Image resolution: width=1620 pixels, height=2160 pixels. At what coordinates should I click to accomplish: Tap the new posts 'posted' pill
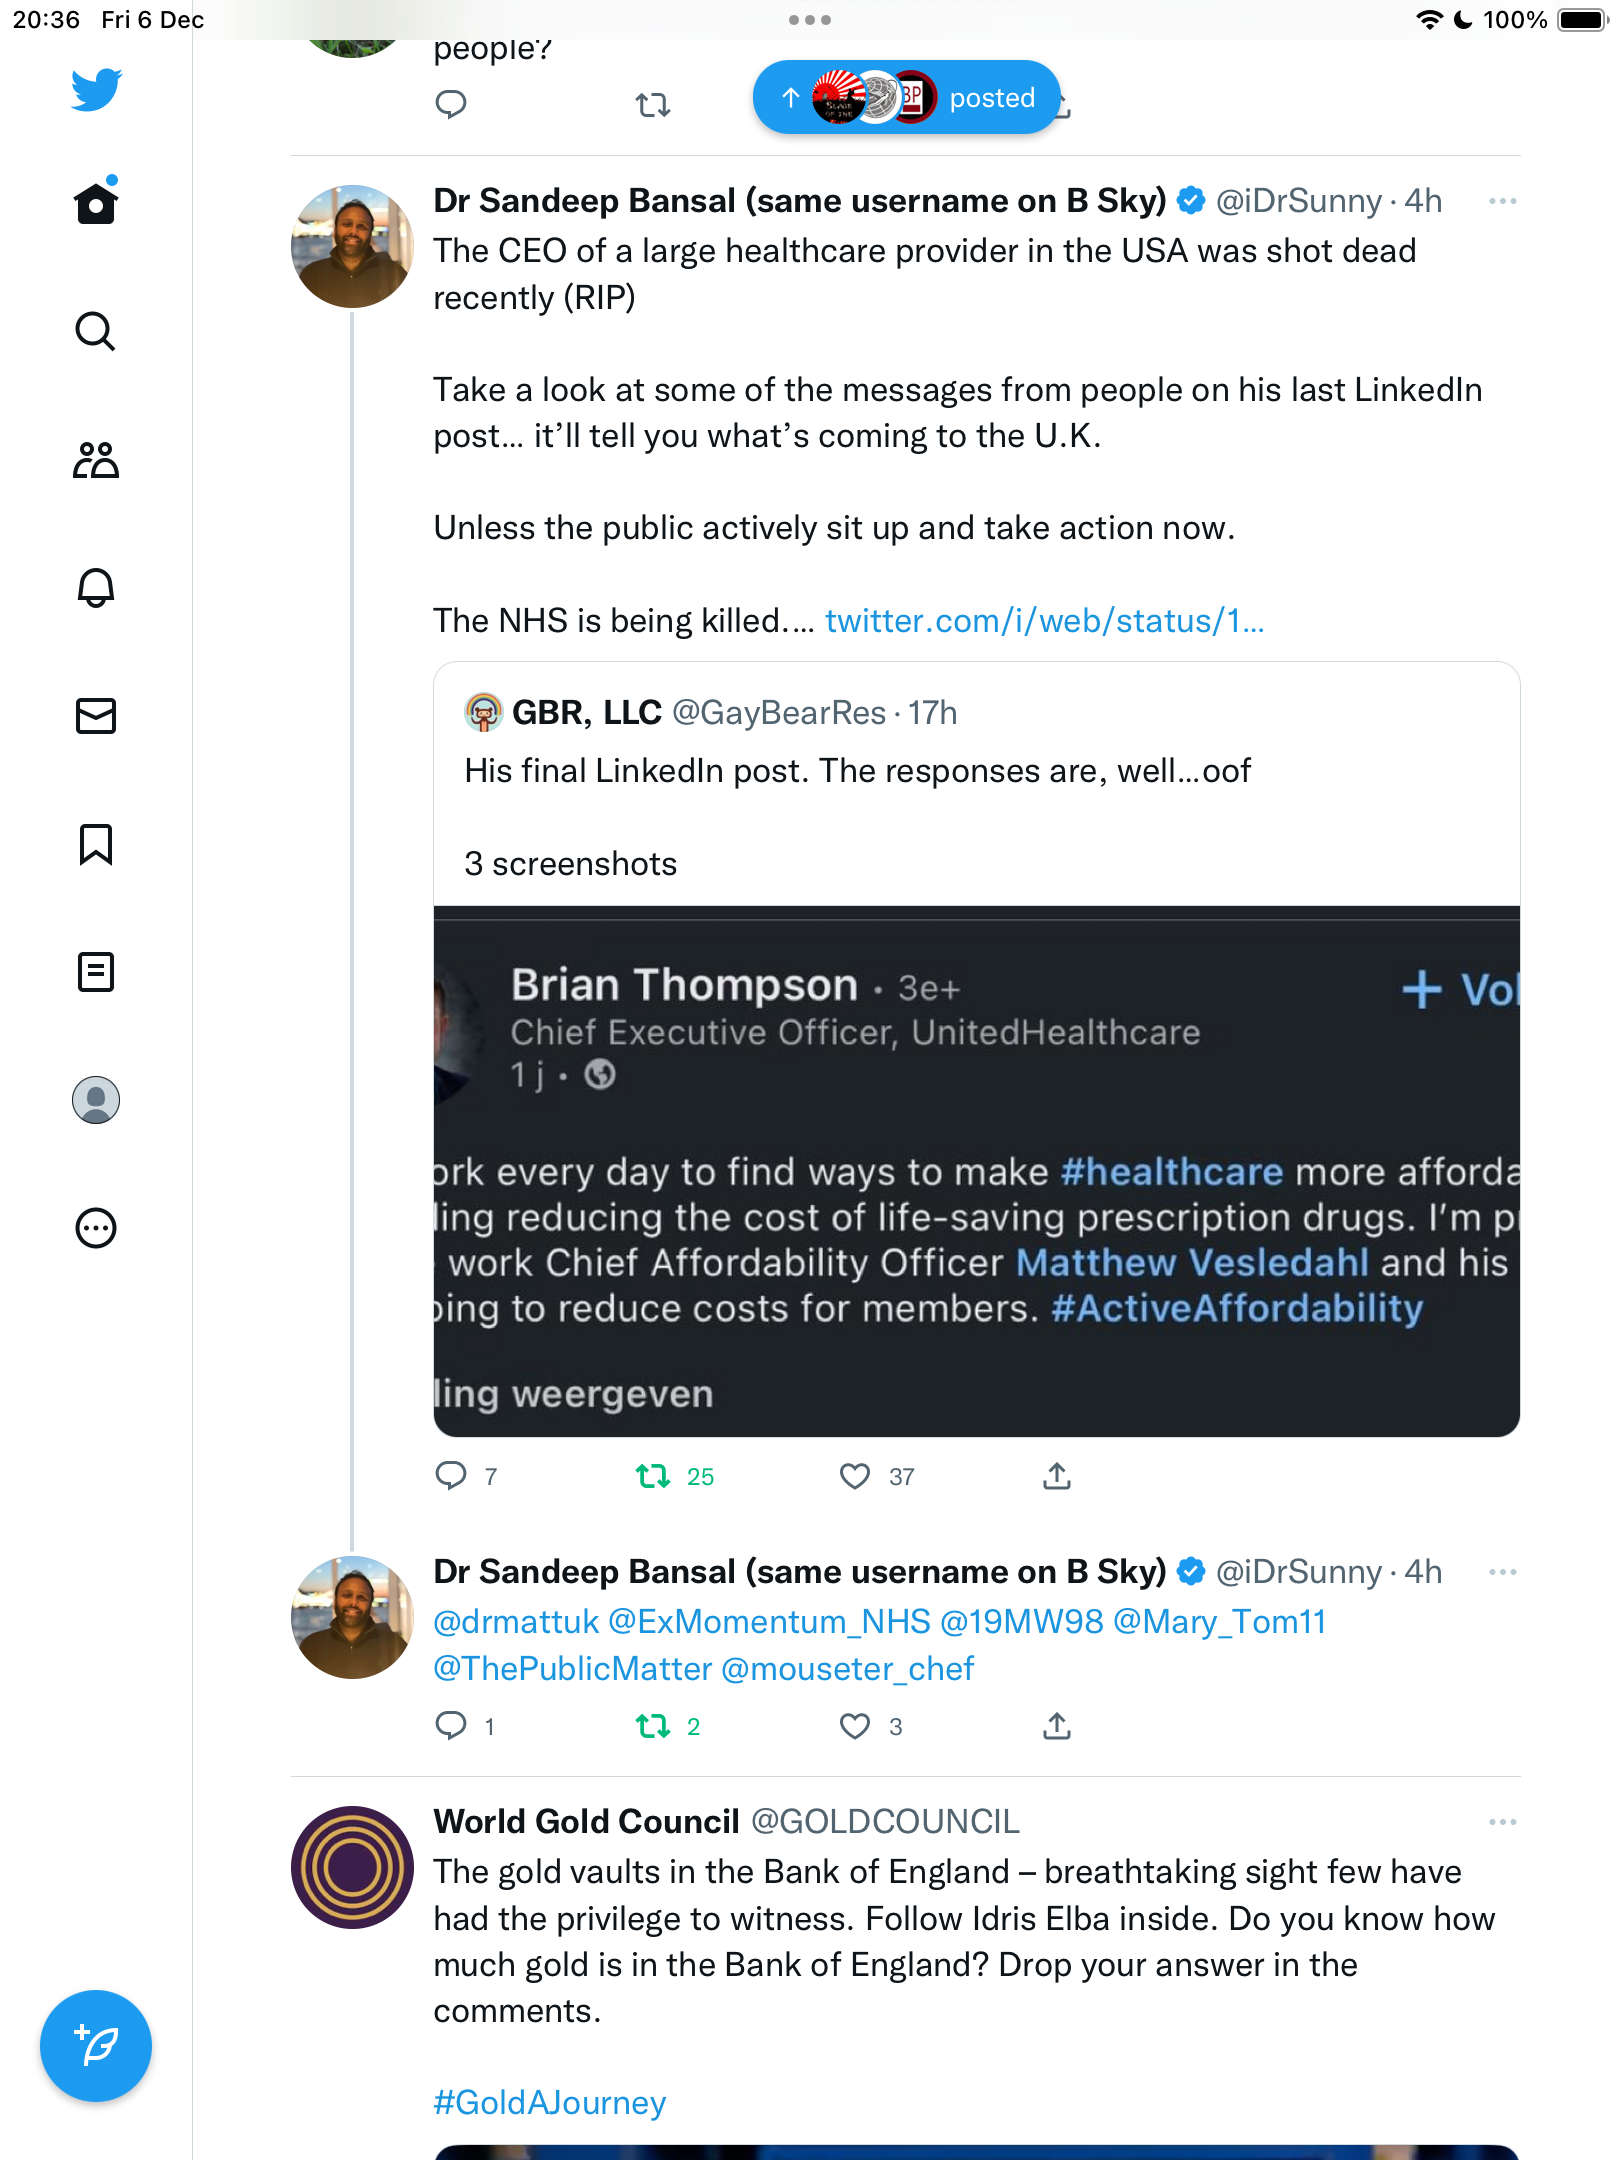[x=907, y=98]
